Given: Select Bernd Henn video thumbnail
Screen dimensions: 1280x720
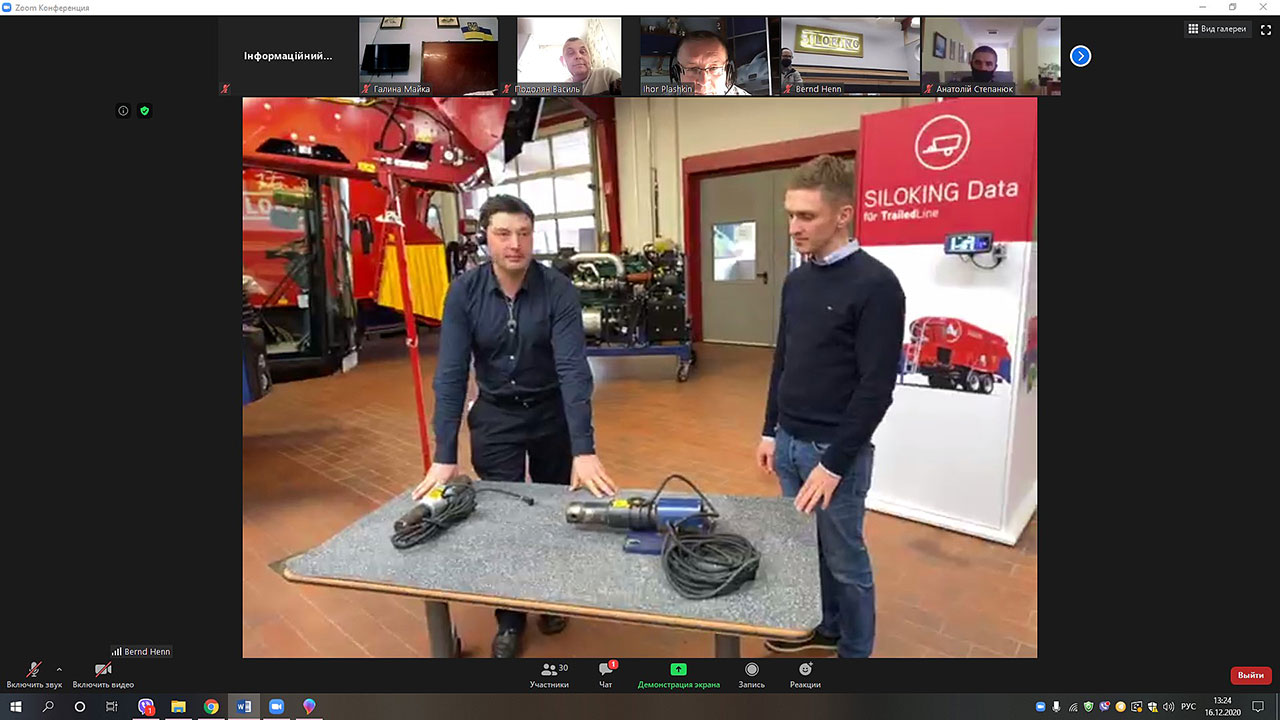Looking at the screenshot, I should pyautogui.click(x=850, y=56).
